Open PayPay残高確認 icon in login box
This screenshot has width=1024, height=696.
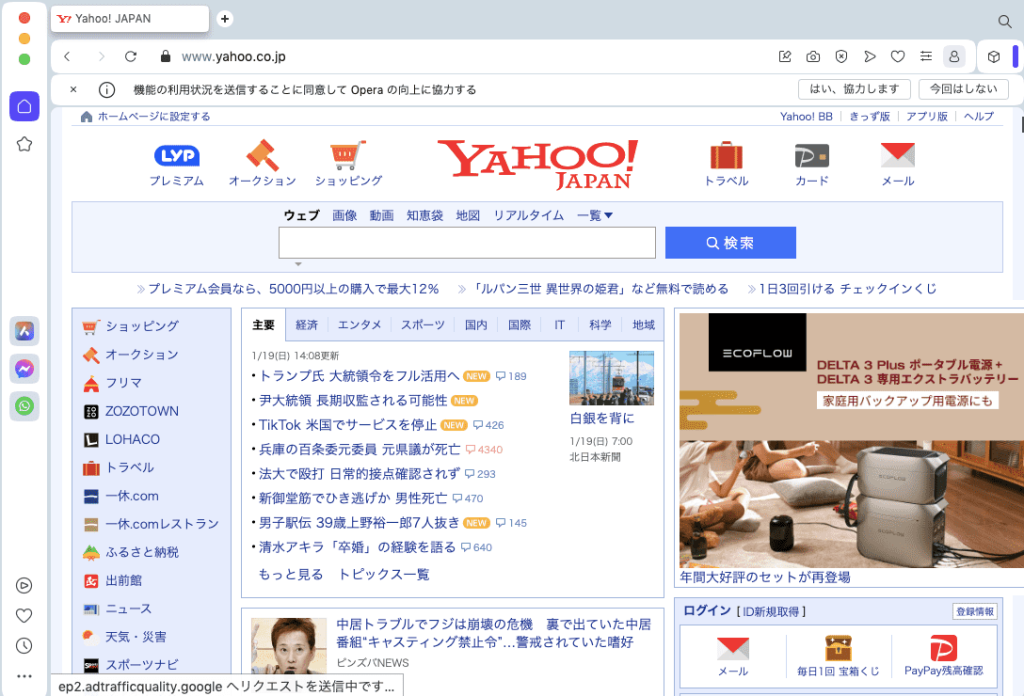(943, 656)
